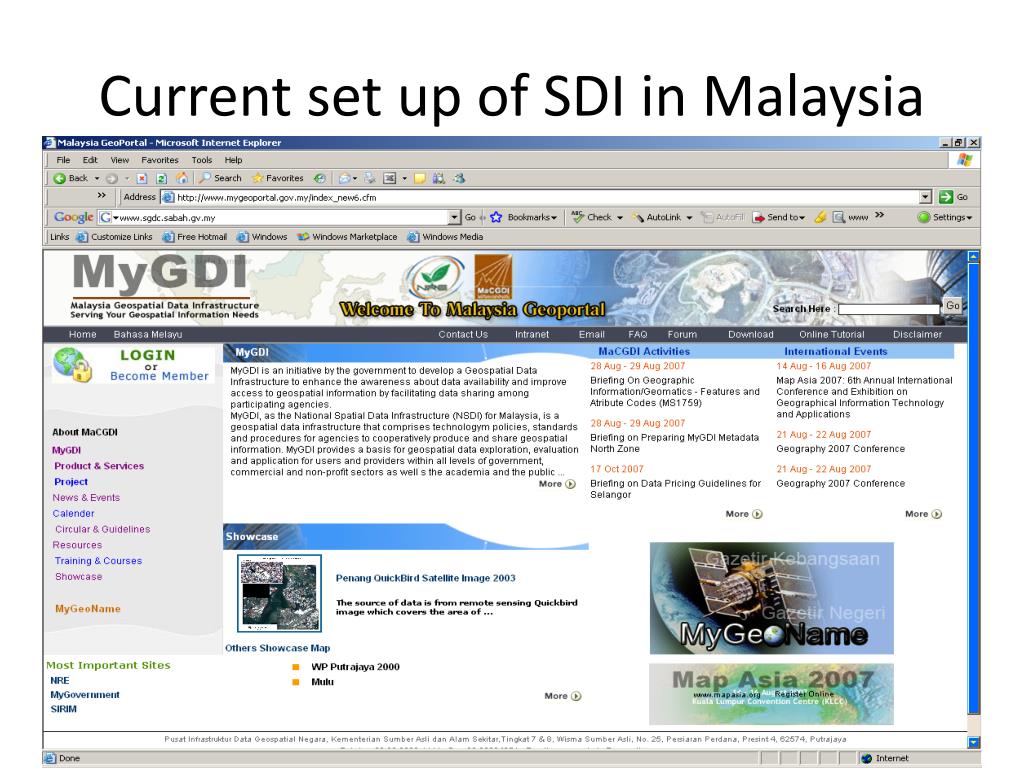Viewport: 1024px width, 768px height.
Task: Click the Google toolbar logo
Action: pos(73,217)
